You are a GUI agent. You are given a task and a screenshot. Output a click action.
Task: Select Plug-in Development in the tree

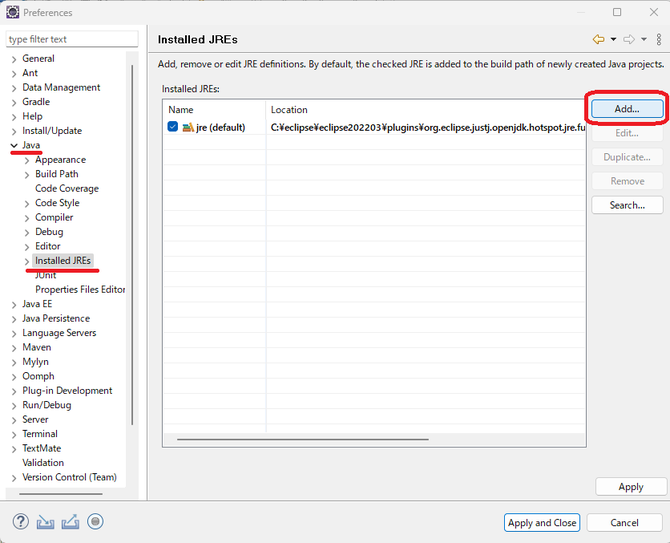click(x=67, y=390)
